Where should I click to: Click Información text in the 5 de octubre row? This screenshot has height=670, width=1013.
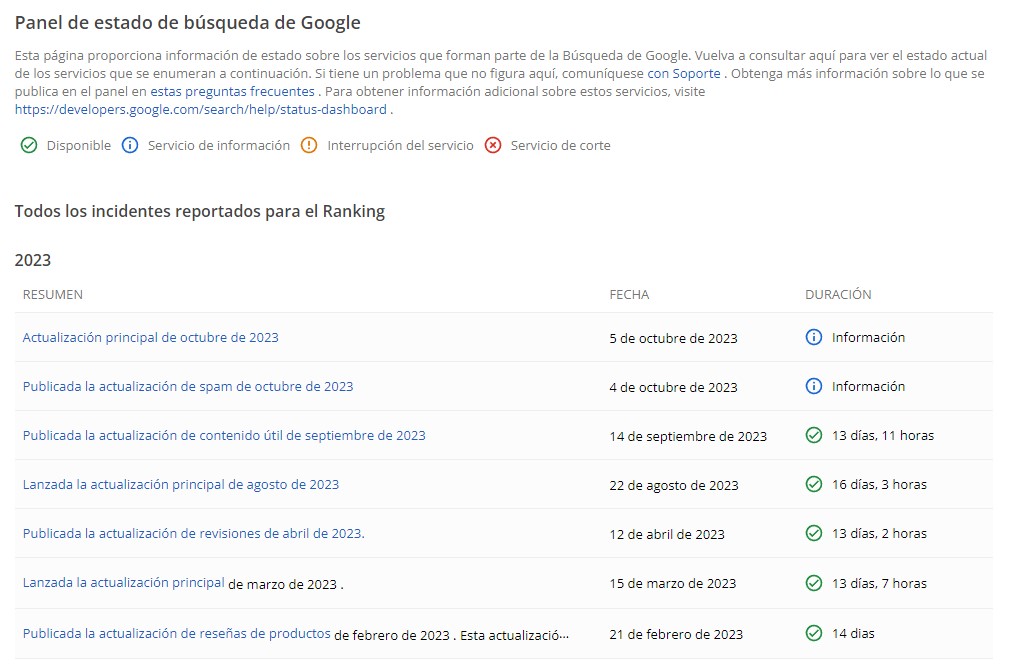click(x=868, y=337)
